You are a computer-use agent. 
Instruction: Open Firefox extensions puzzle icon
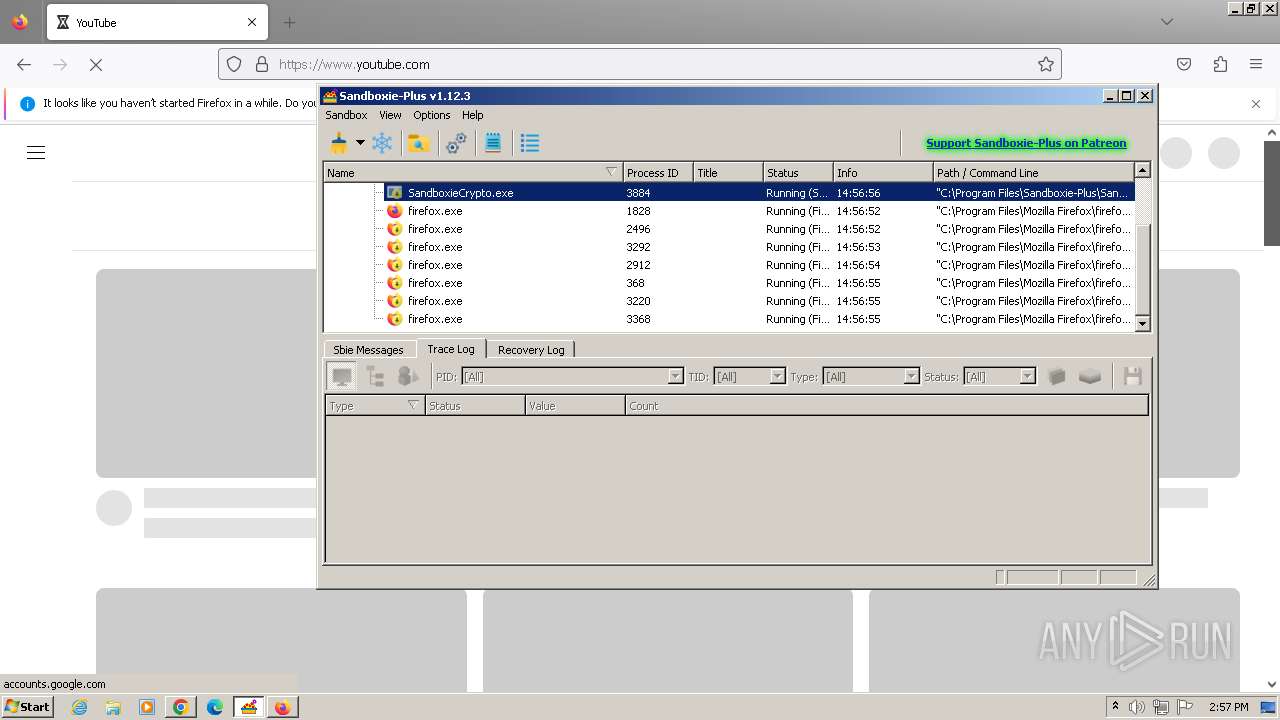(1220, 64)
